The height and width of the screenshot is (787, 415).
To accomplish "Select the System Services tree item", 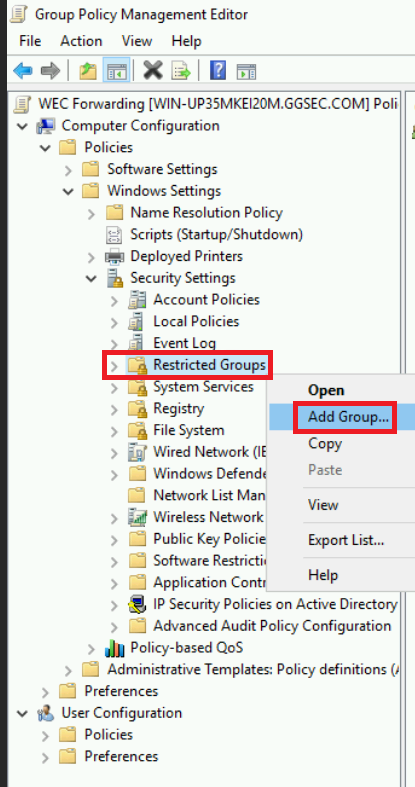I will 203,387.
